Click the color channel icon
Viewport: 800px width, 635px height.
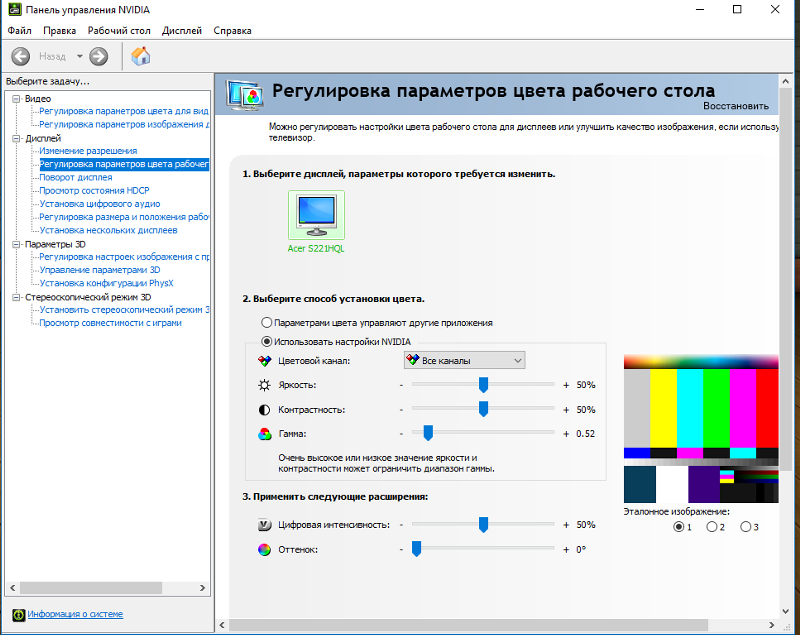264,361
